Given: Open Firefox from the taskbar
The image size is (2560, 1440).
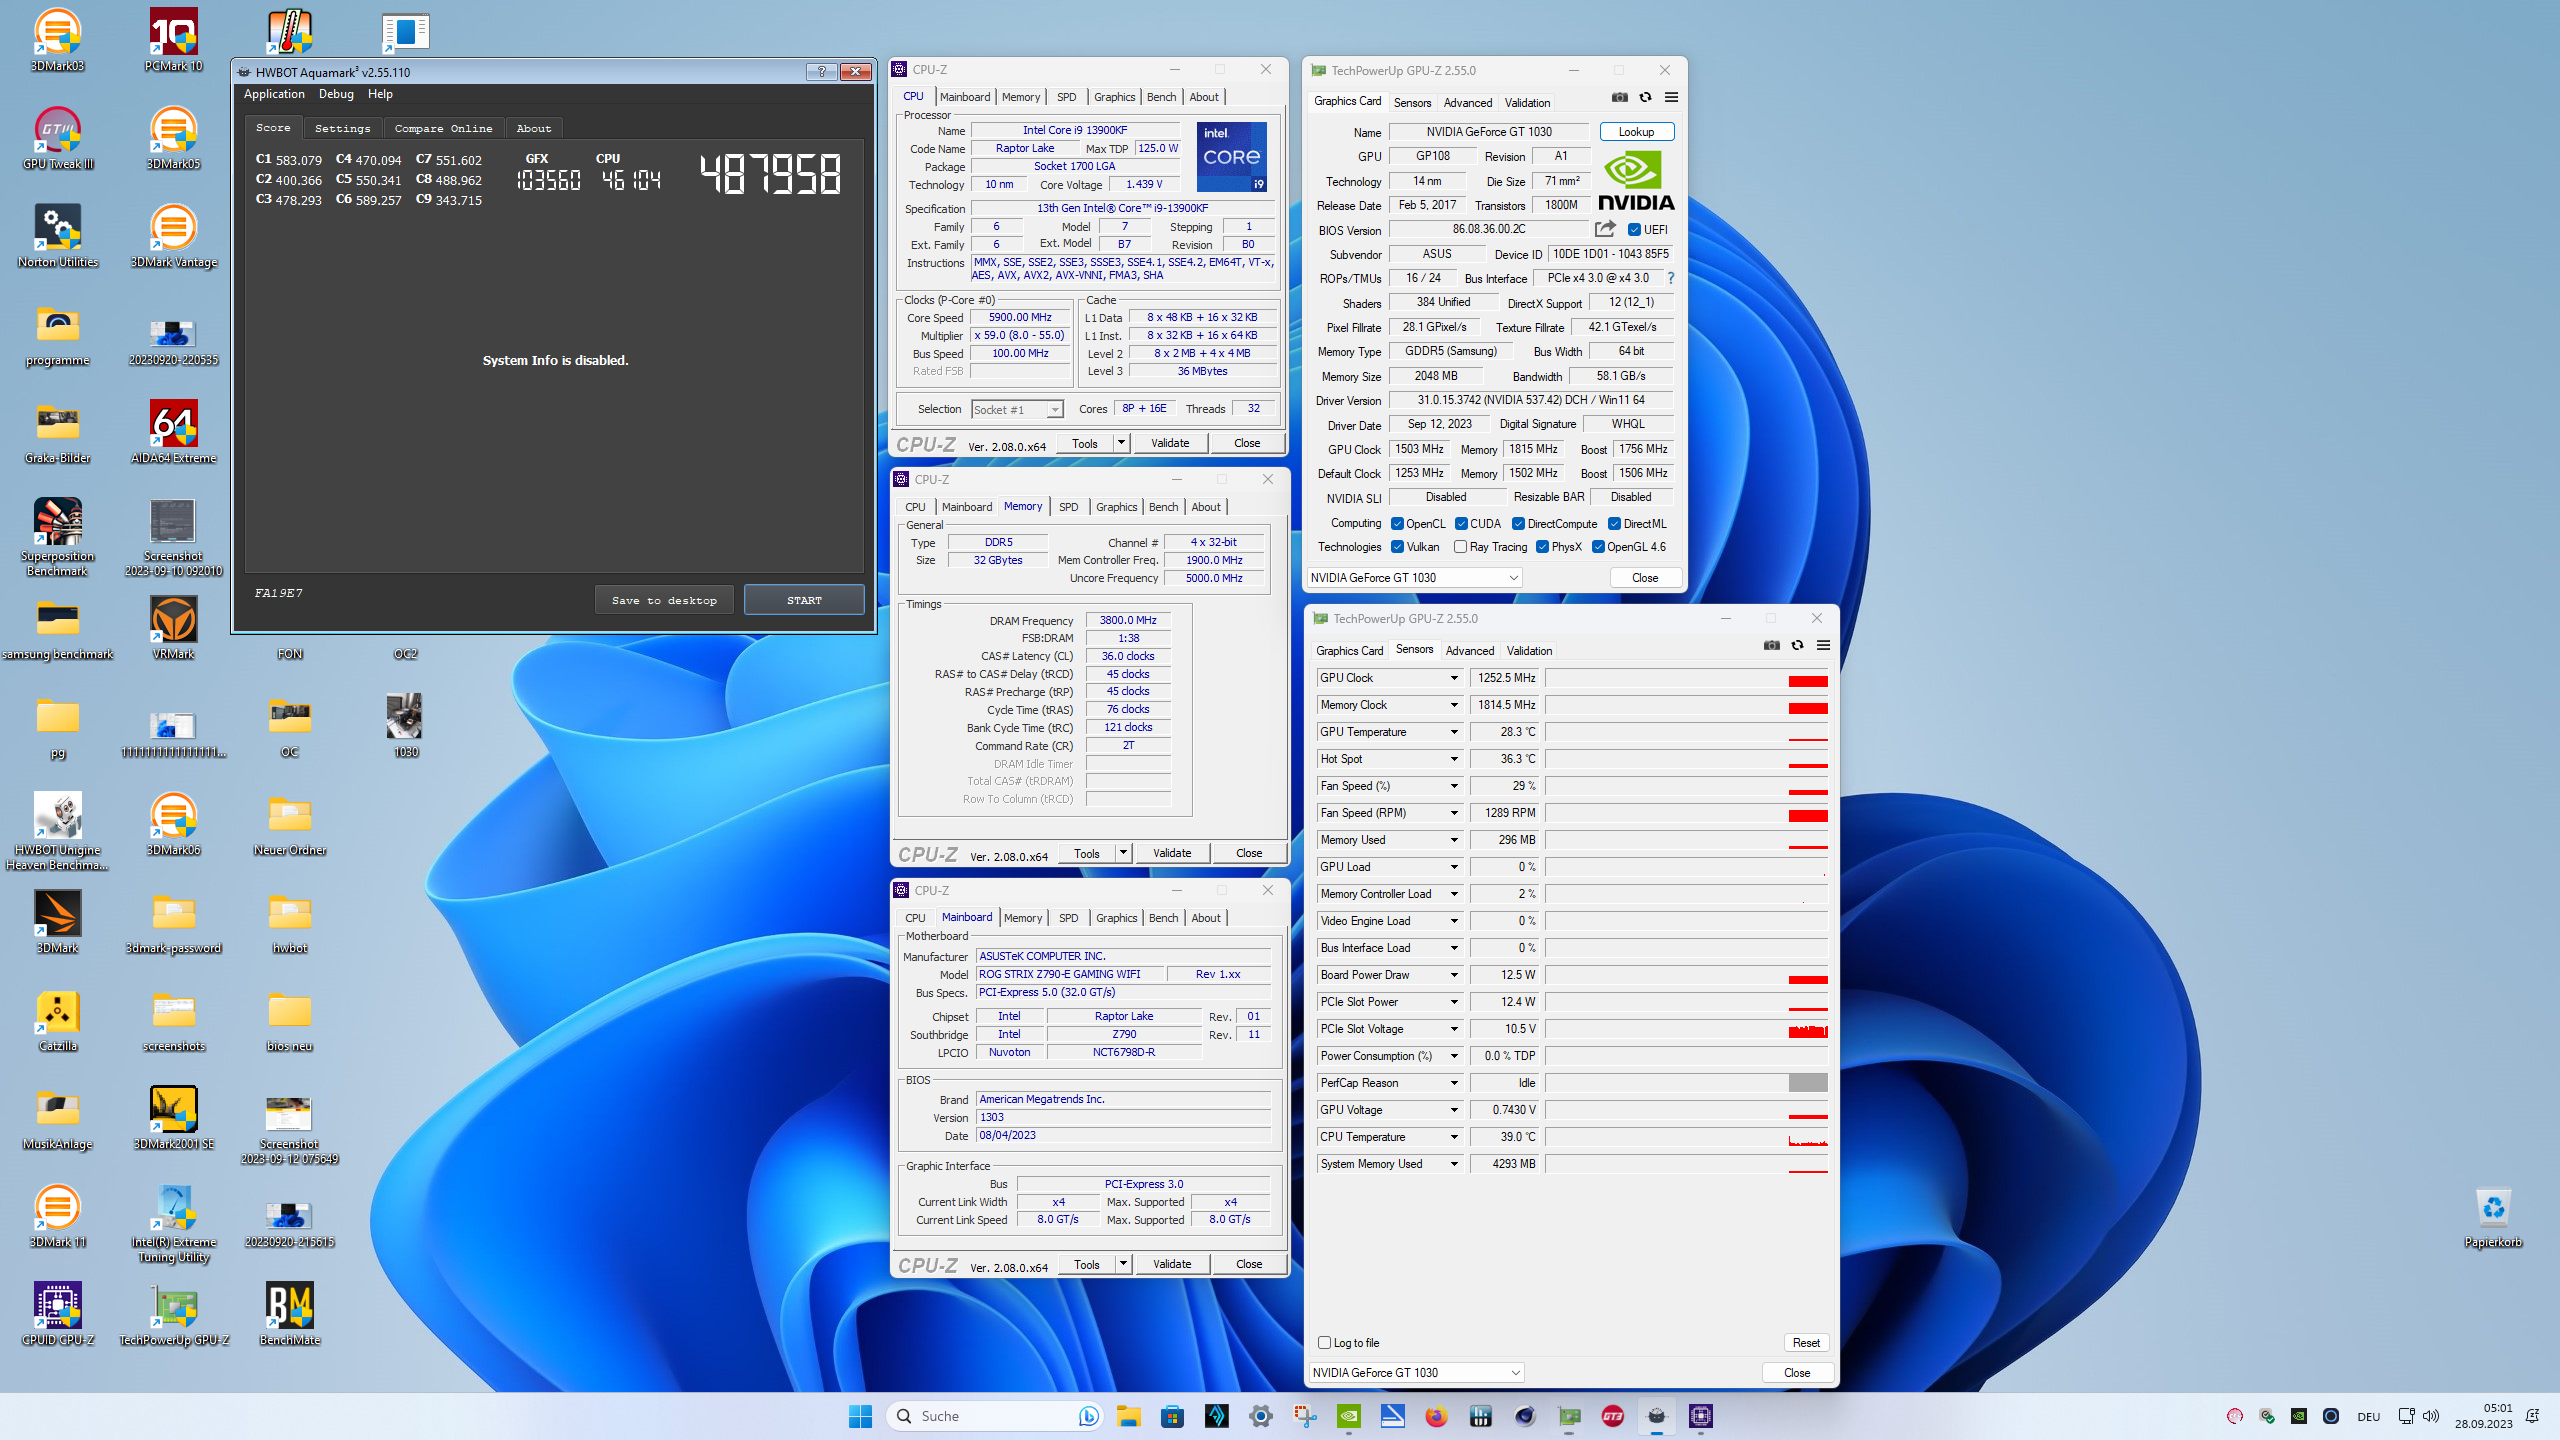Looking at the screenshot, I should click(x=1436, y=1416).
